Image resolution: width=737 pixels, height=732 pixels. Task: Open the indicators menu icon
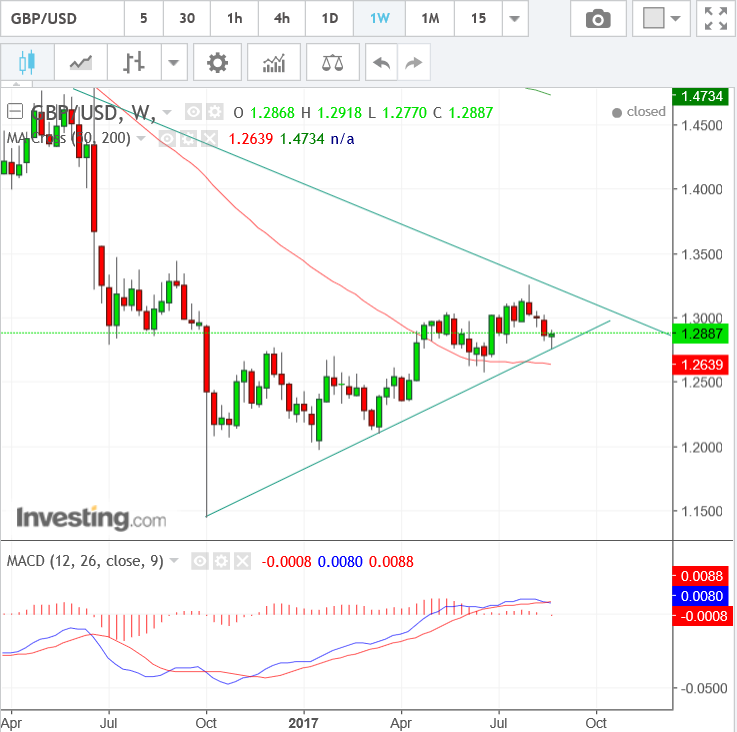pyautogui.click(x=274, y=62)
